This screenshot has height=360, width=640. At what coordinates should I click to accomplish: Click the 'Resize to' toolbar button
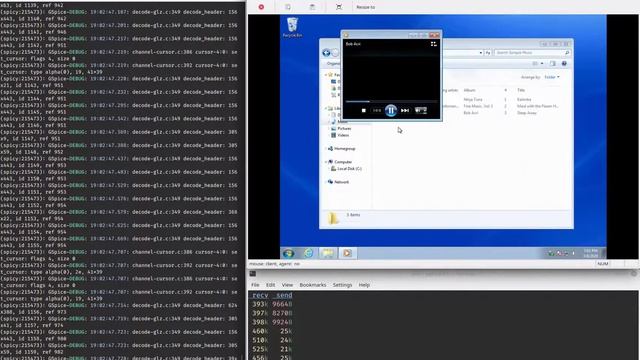coord(365,7)
